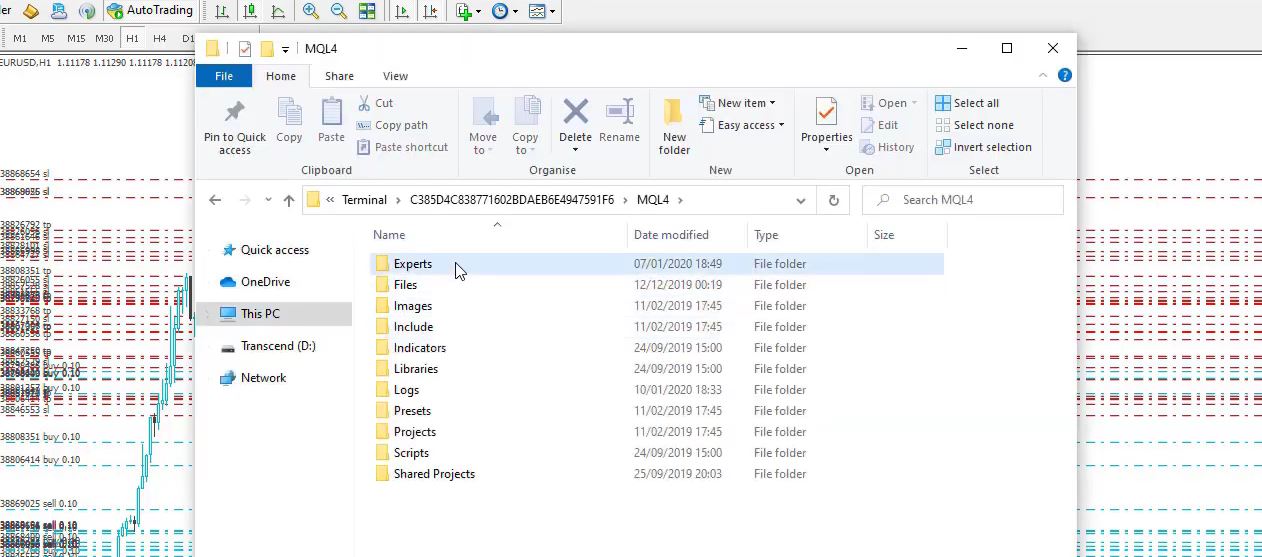Viewport: 1262px width, 557px height.
Task: Expand the address bar history dropdown
Action: click(x=800, y=200)
